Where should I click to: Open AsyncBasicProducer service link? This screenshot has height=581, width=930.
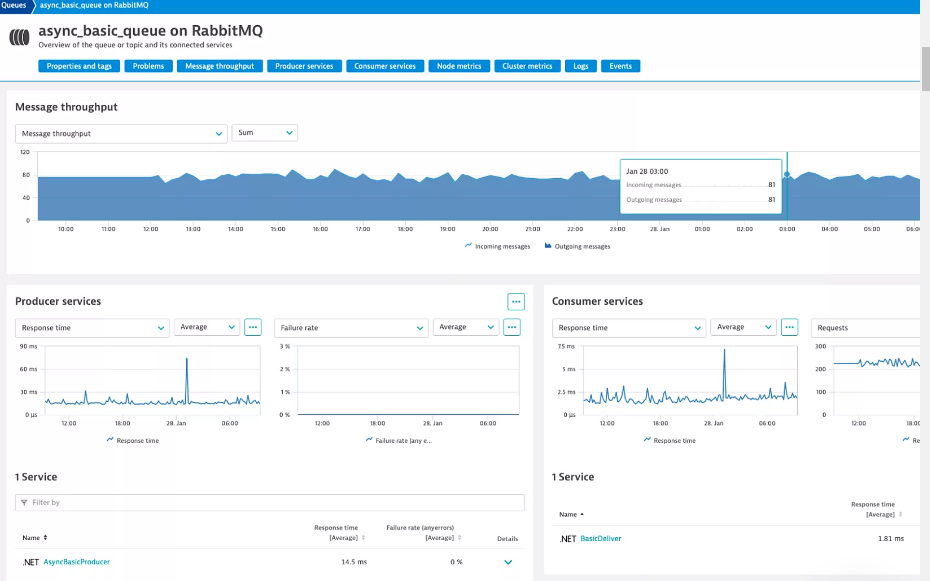[77, 562]
